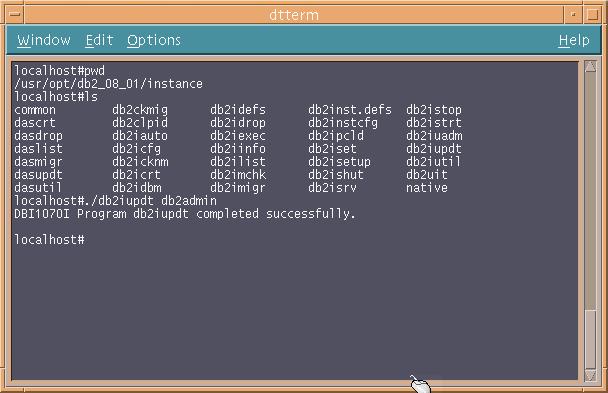The image size is (608, 393).
Task: Click the /usr/opt/db2_08_01/instance path output
Action: click(x=108, y=84)
